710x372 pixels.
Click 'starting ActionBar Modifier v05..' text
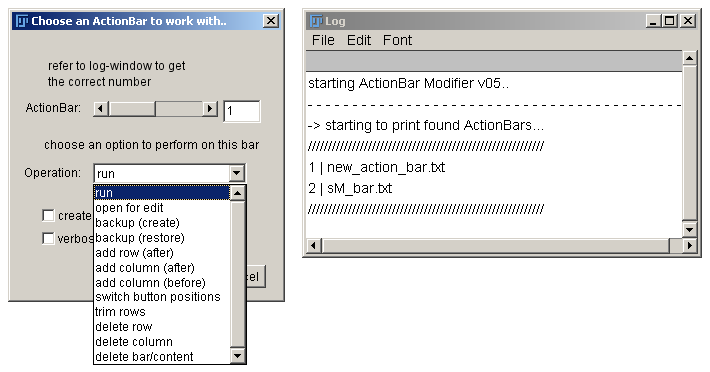(x=408, y=83)
